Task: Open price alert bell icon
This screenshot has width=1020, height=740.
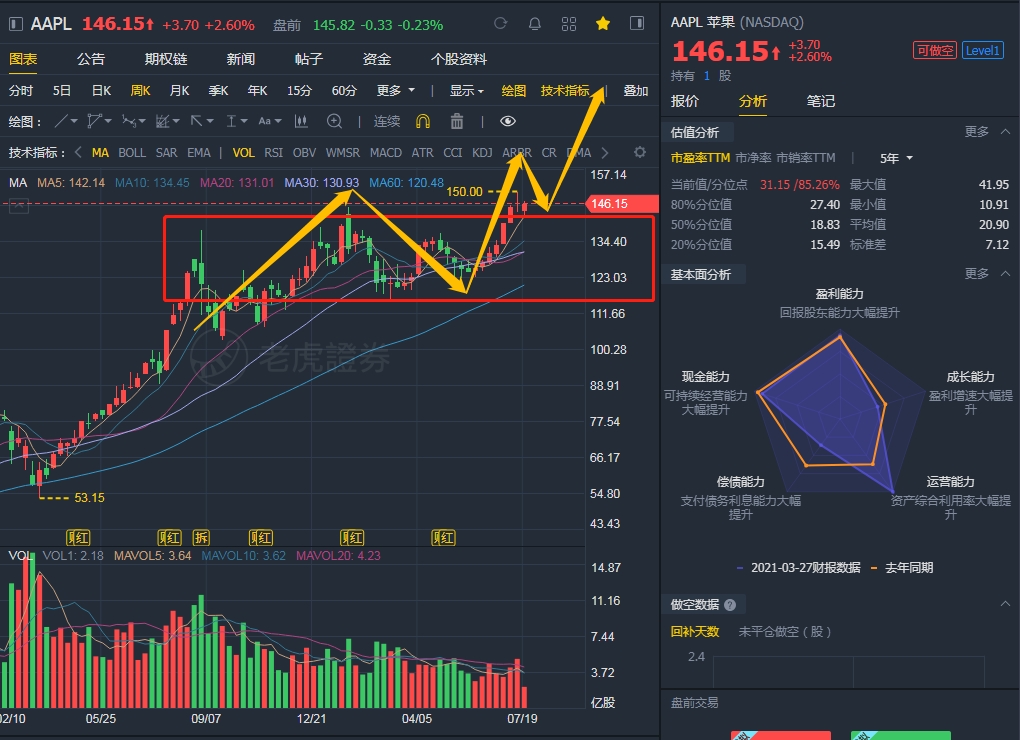Action: [535, 24]
